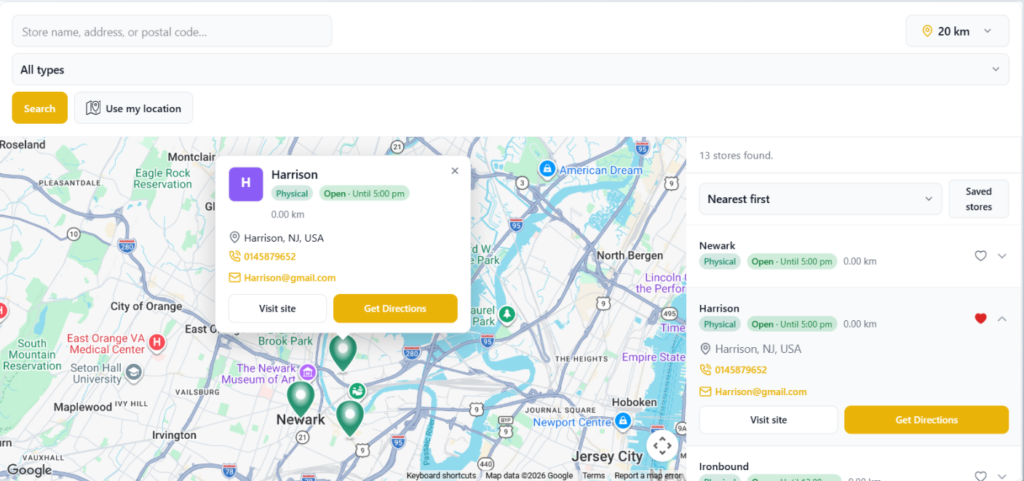The image size is (1024, 481).
Task: Open map camera pan controls
Action: (662, 446)
